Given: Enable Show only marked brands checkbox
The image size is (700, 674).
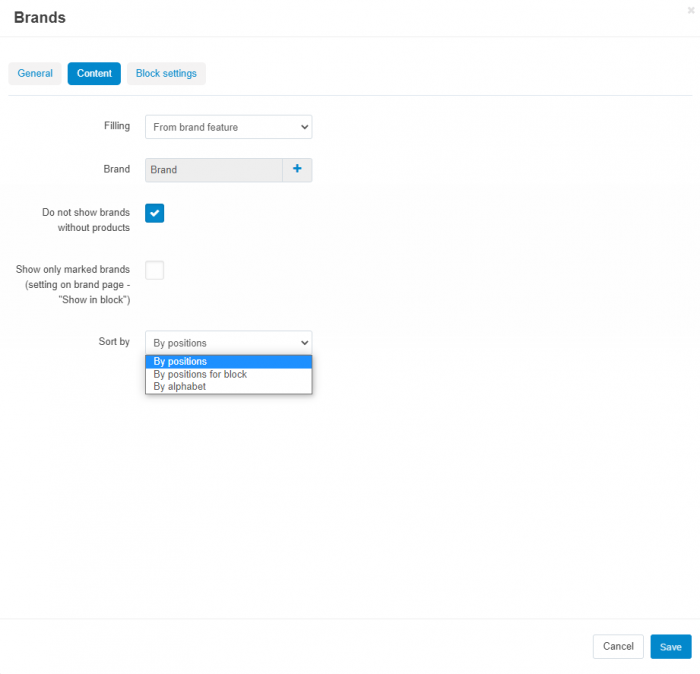Looking at the screenshot, I should click(154, 270).
